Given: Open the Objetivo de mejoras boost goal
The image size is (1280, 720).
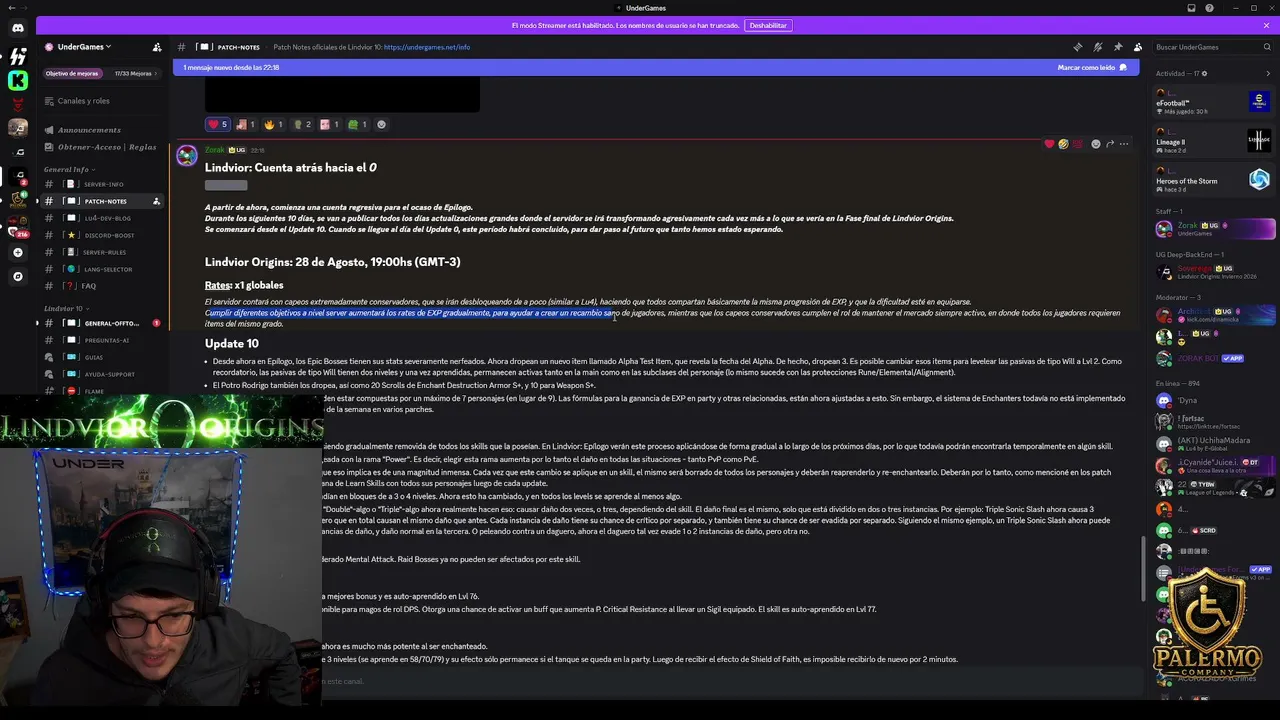Looking at the screenshot, I should click(x=72, y=73).
